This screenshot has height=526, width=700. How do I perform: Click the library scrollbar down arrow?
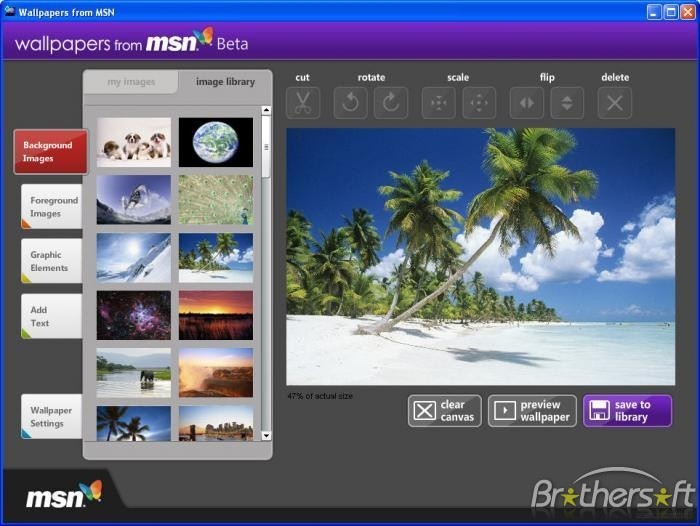click(x=267, y=436)
